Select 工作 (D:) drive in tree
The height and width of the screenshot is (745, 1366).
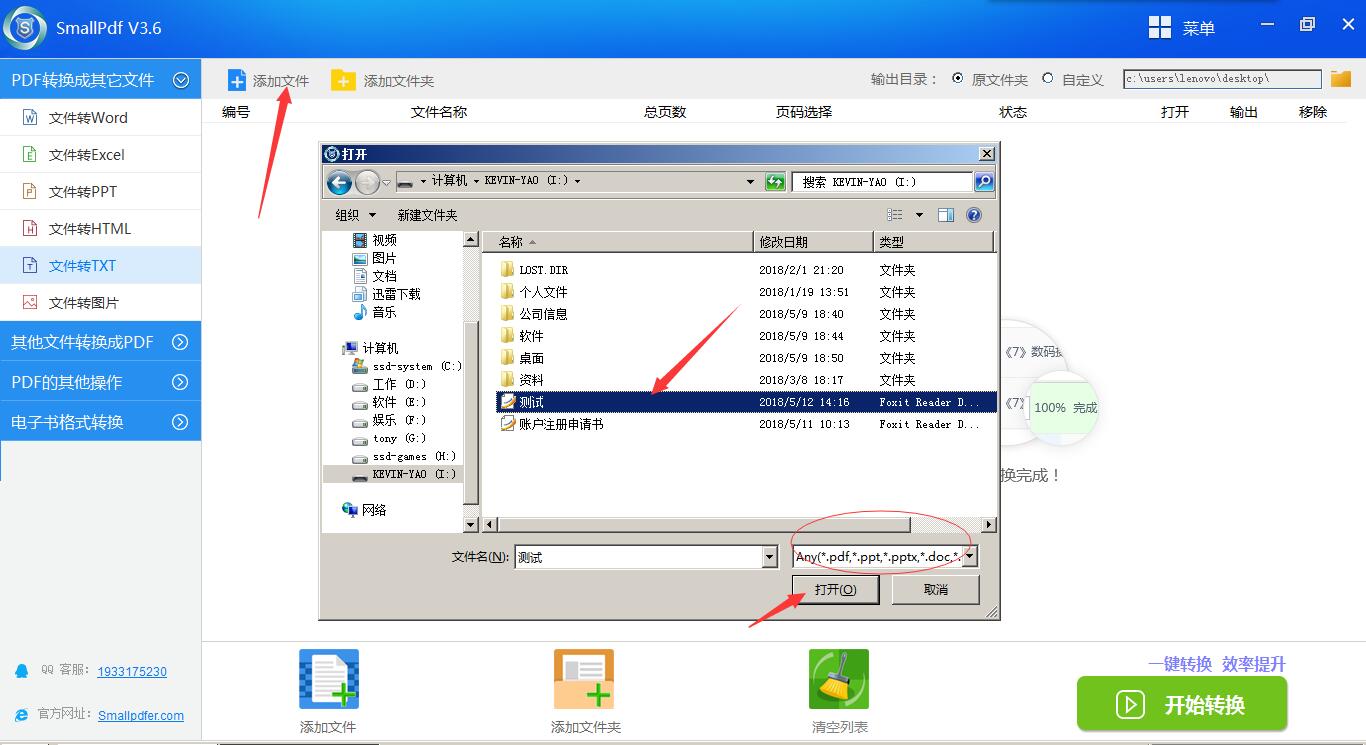[x=388, y=384]
